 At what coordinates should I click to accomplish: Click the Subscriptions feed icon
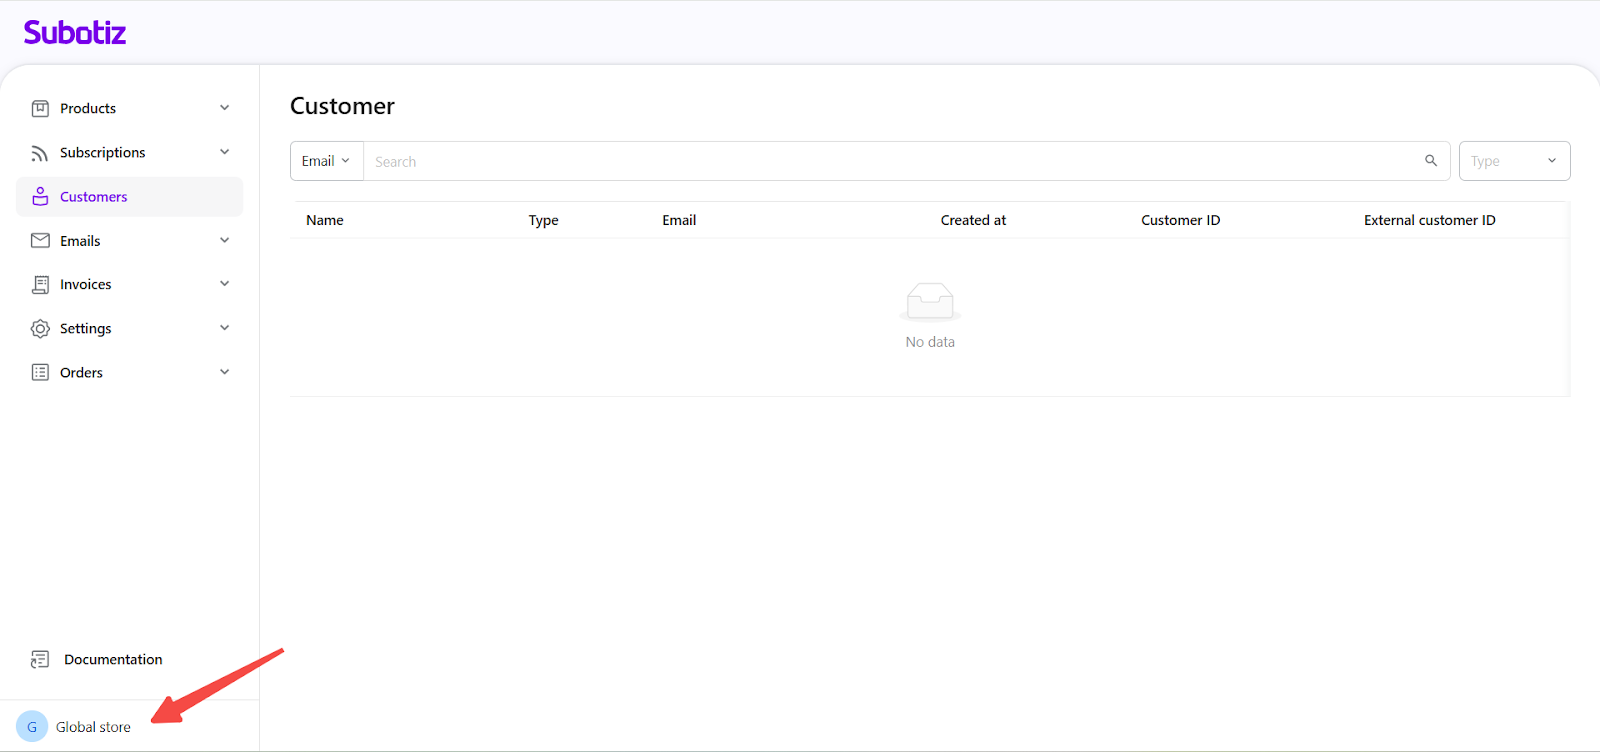pyautogui.click(x=40, y=153)
